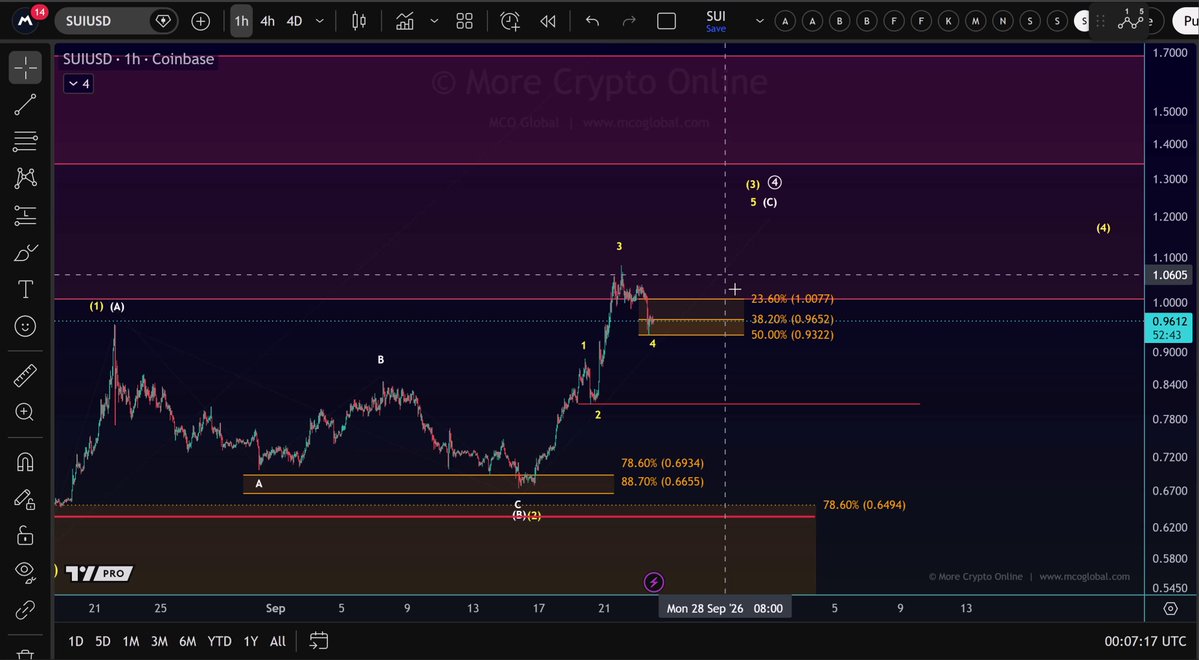Select the text annotation tool
Viewport: 1199px width, 660px height.
click(25, 289)
